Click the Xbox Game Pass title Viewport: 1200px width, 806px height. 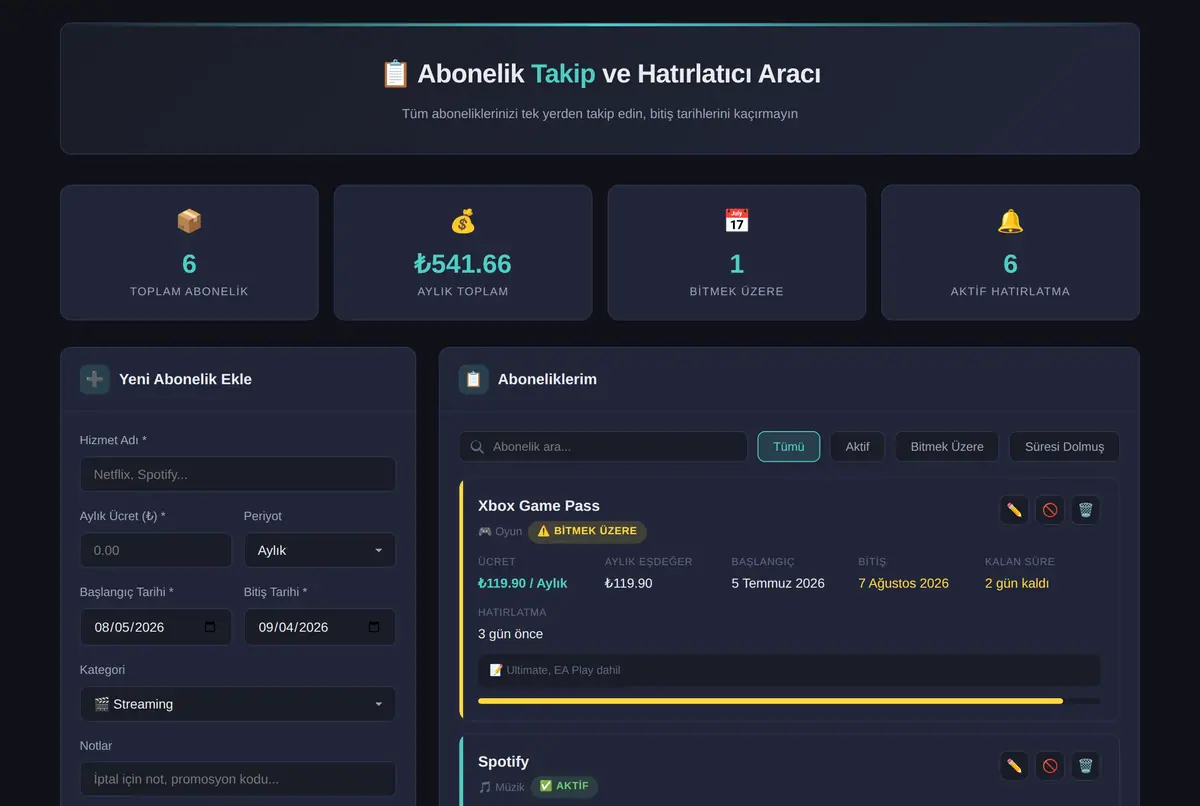pyautogui.click(x=539, y=505)
